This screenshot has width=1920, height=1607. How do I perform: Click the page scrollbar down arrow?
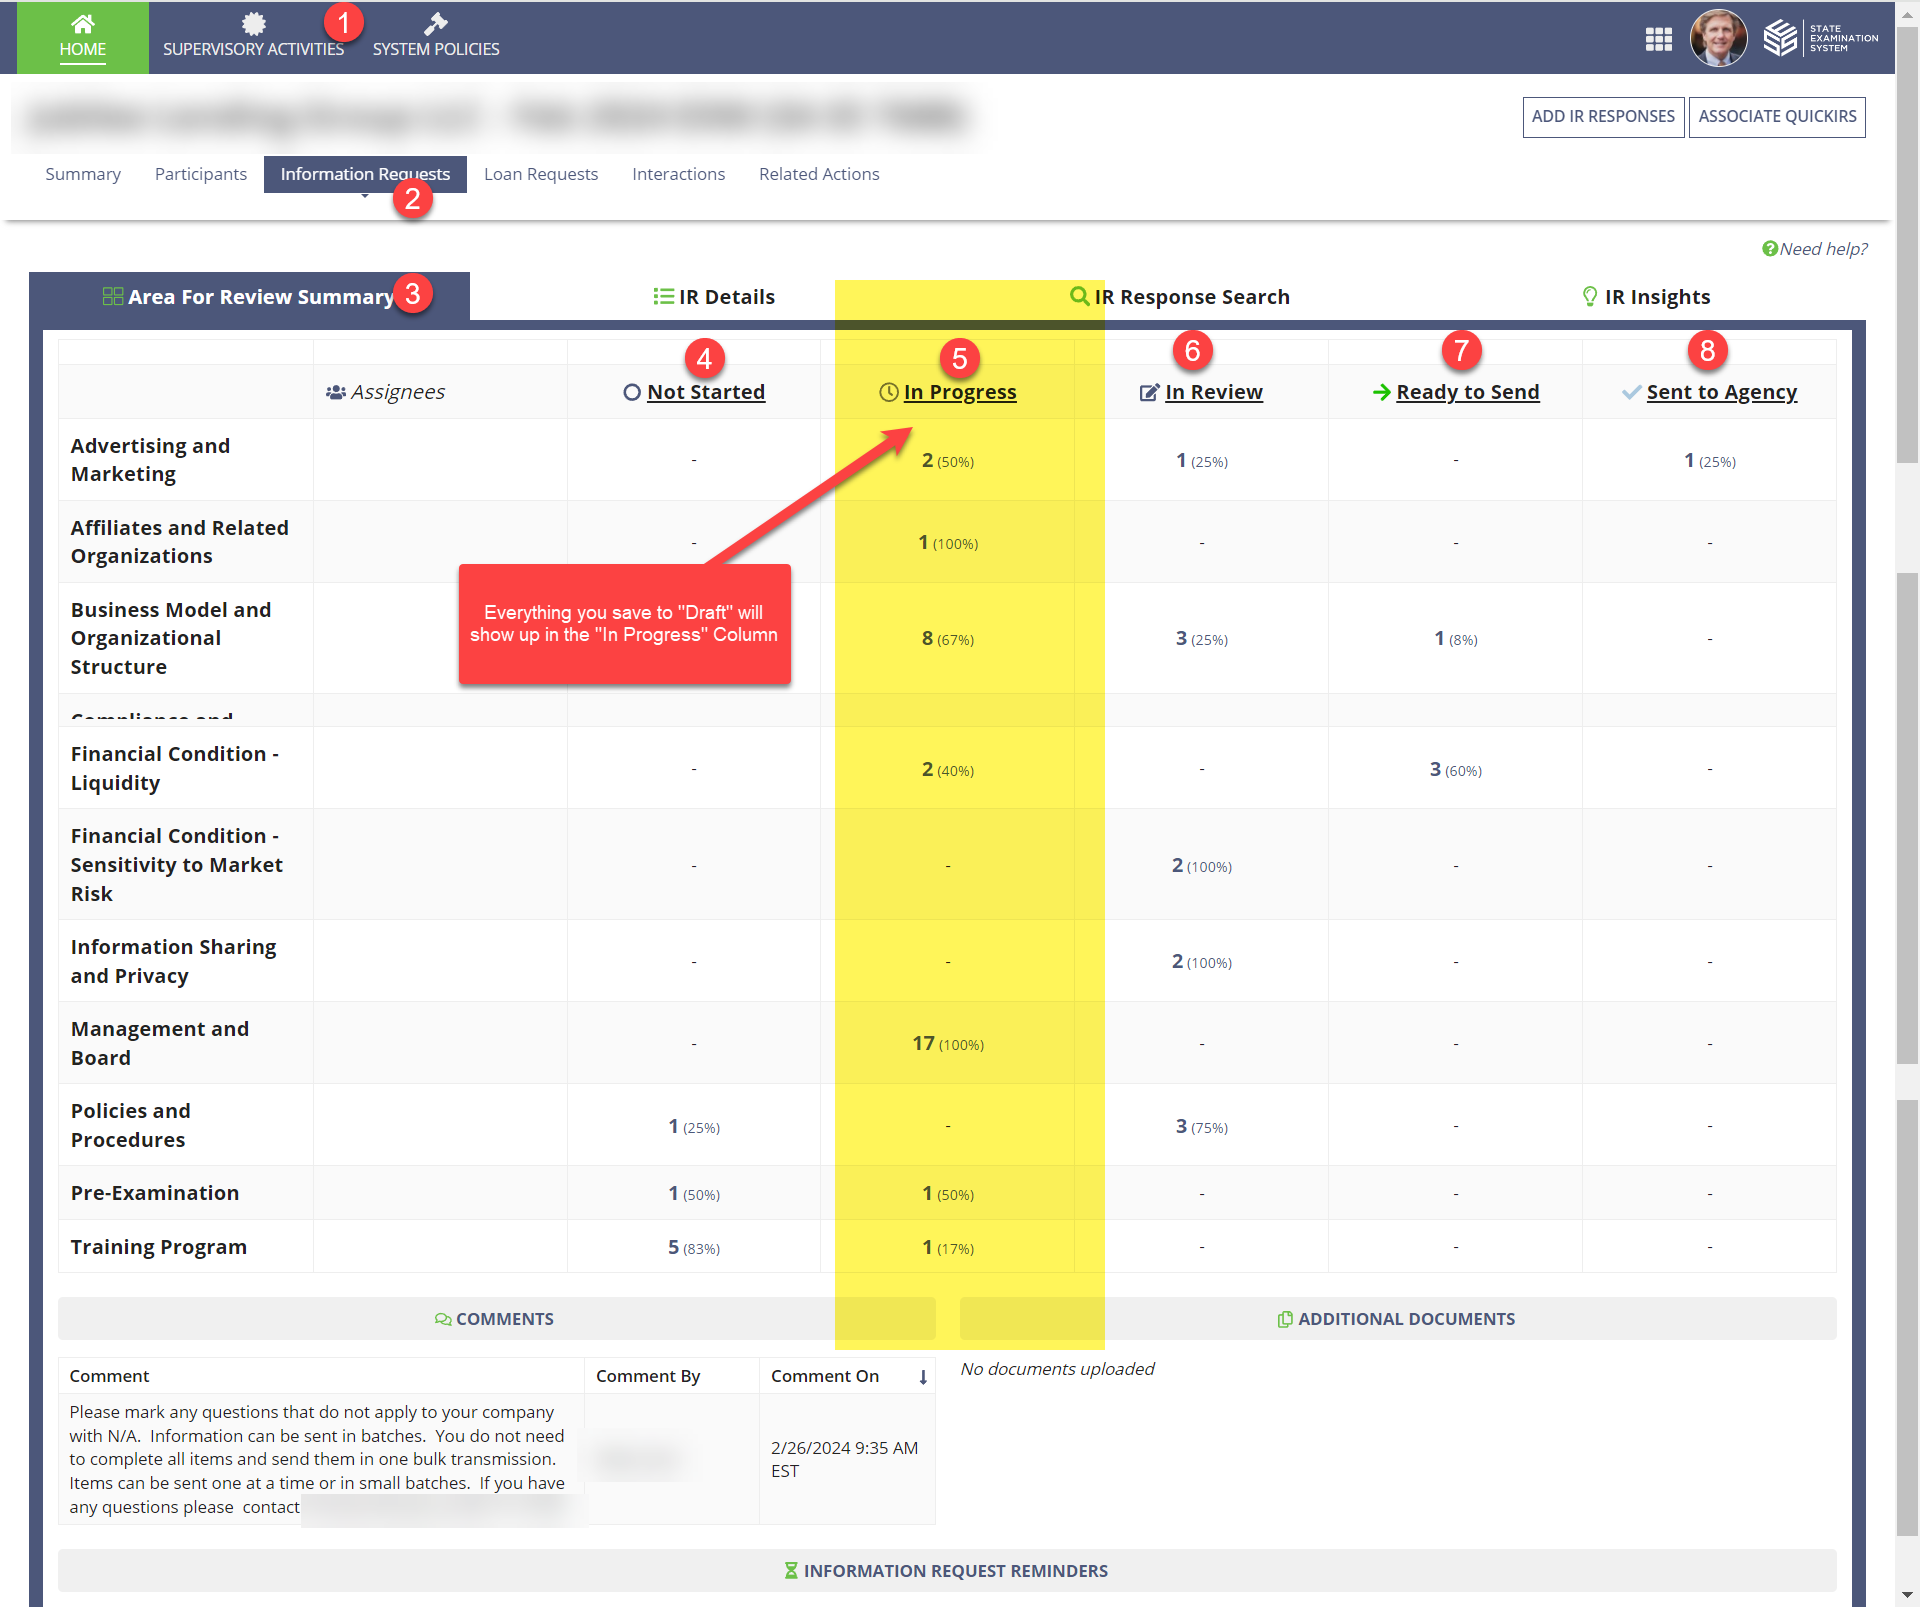point(1907,1595)
